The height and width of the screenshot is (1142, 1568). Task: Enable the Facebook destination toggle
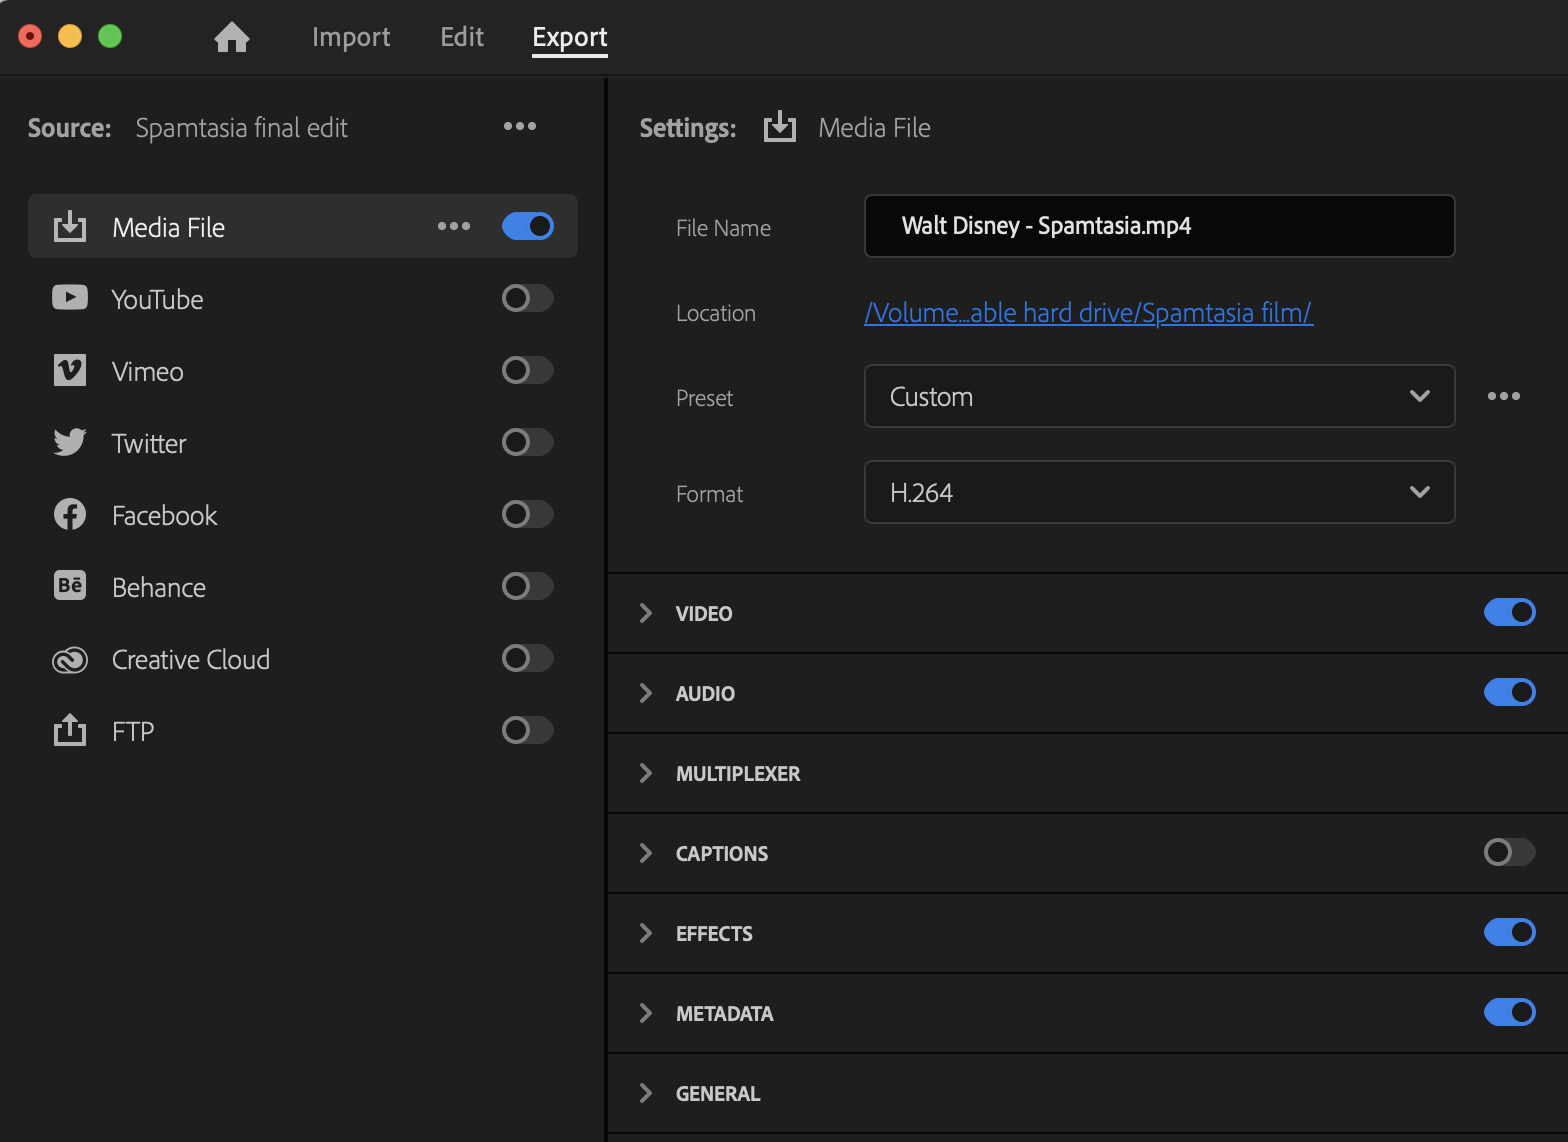pos(528,514)
